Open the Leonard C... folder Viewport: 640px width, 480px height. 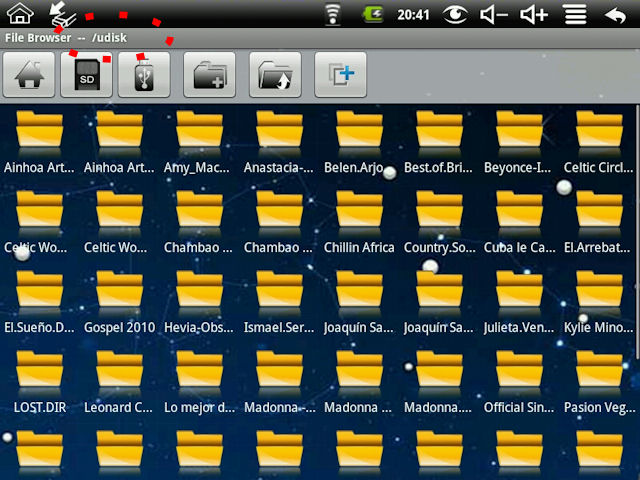pos(120,382)
